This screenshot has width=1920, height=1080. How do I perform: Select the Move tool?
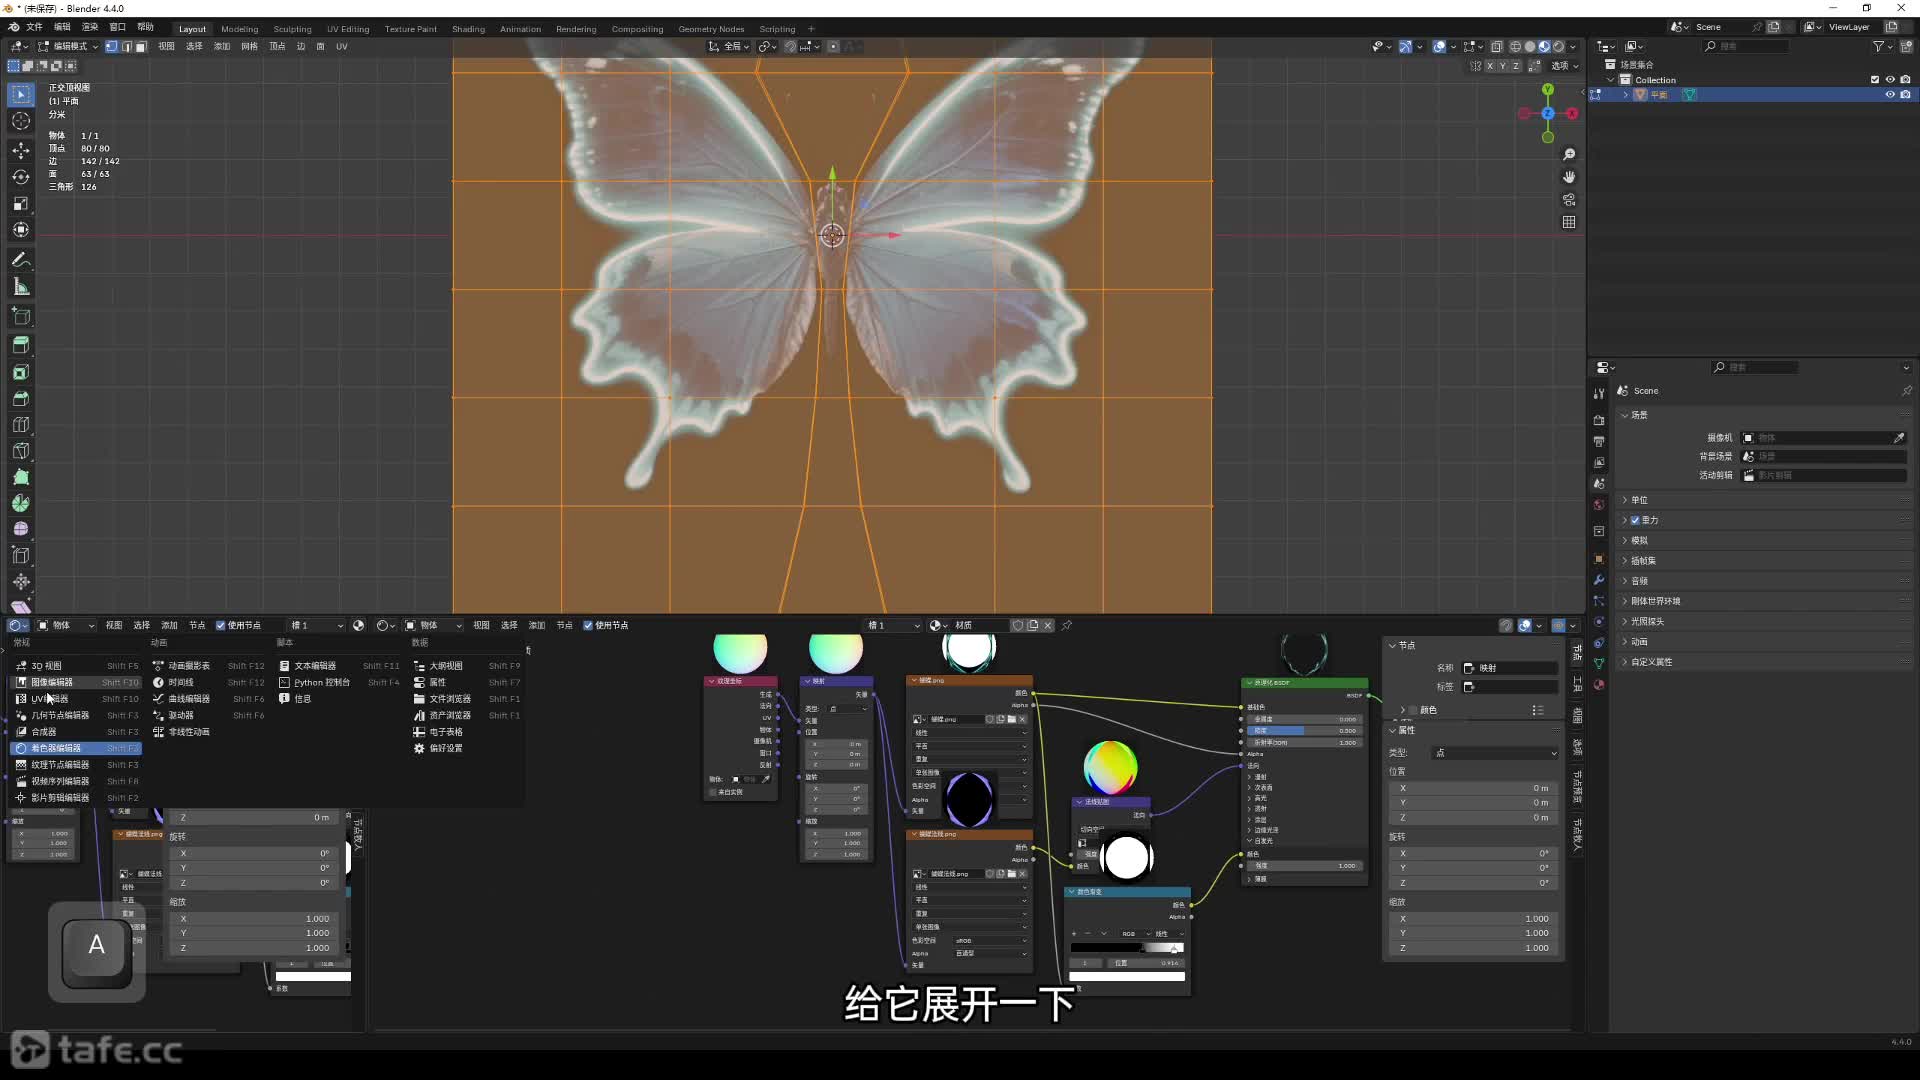(x=21, y=150)
